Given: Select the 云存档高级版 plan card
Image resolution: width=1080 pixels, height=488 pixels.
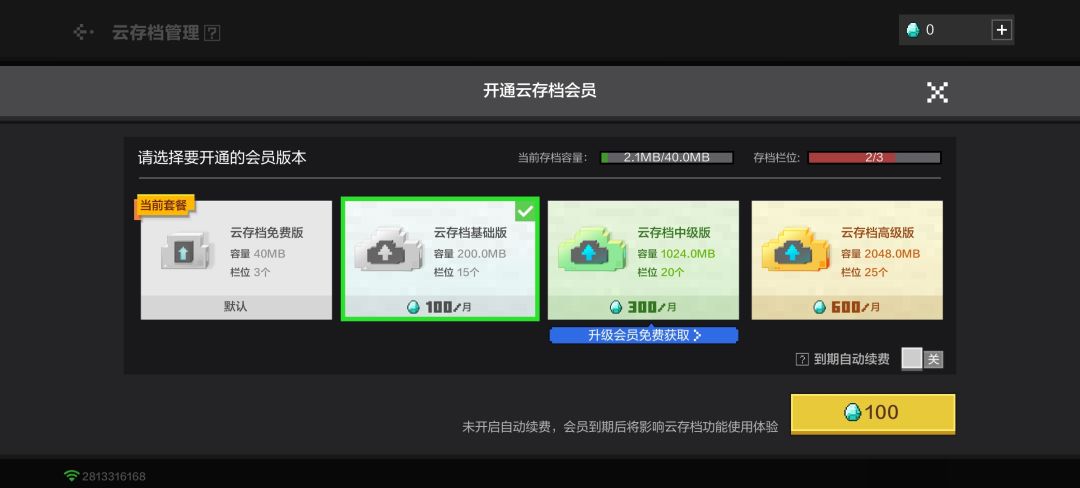Looking at the screenshot, I should 847,260.
